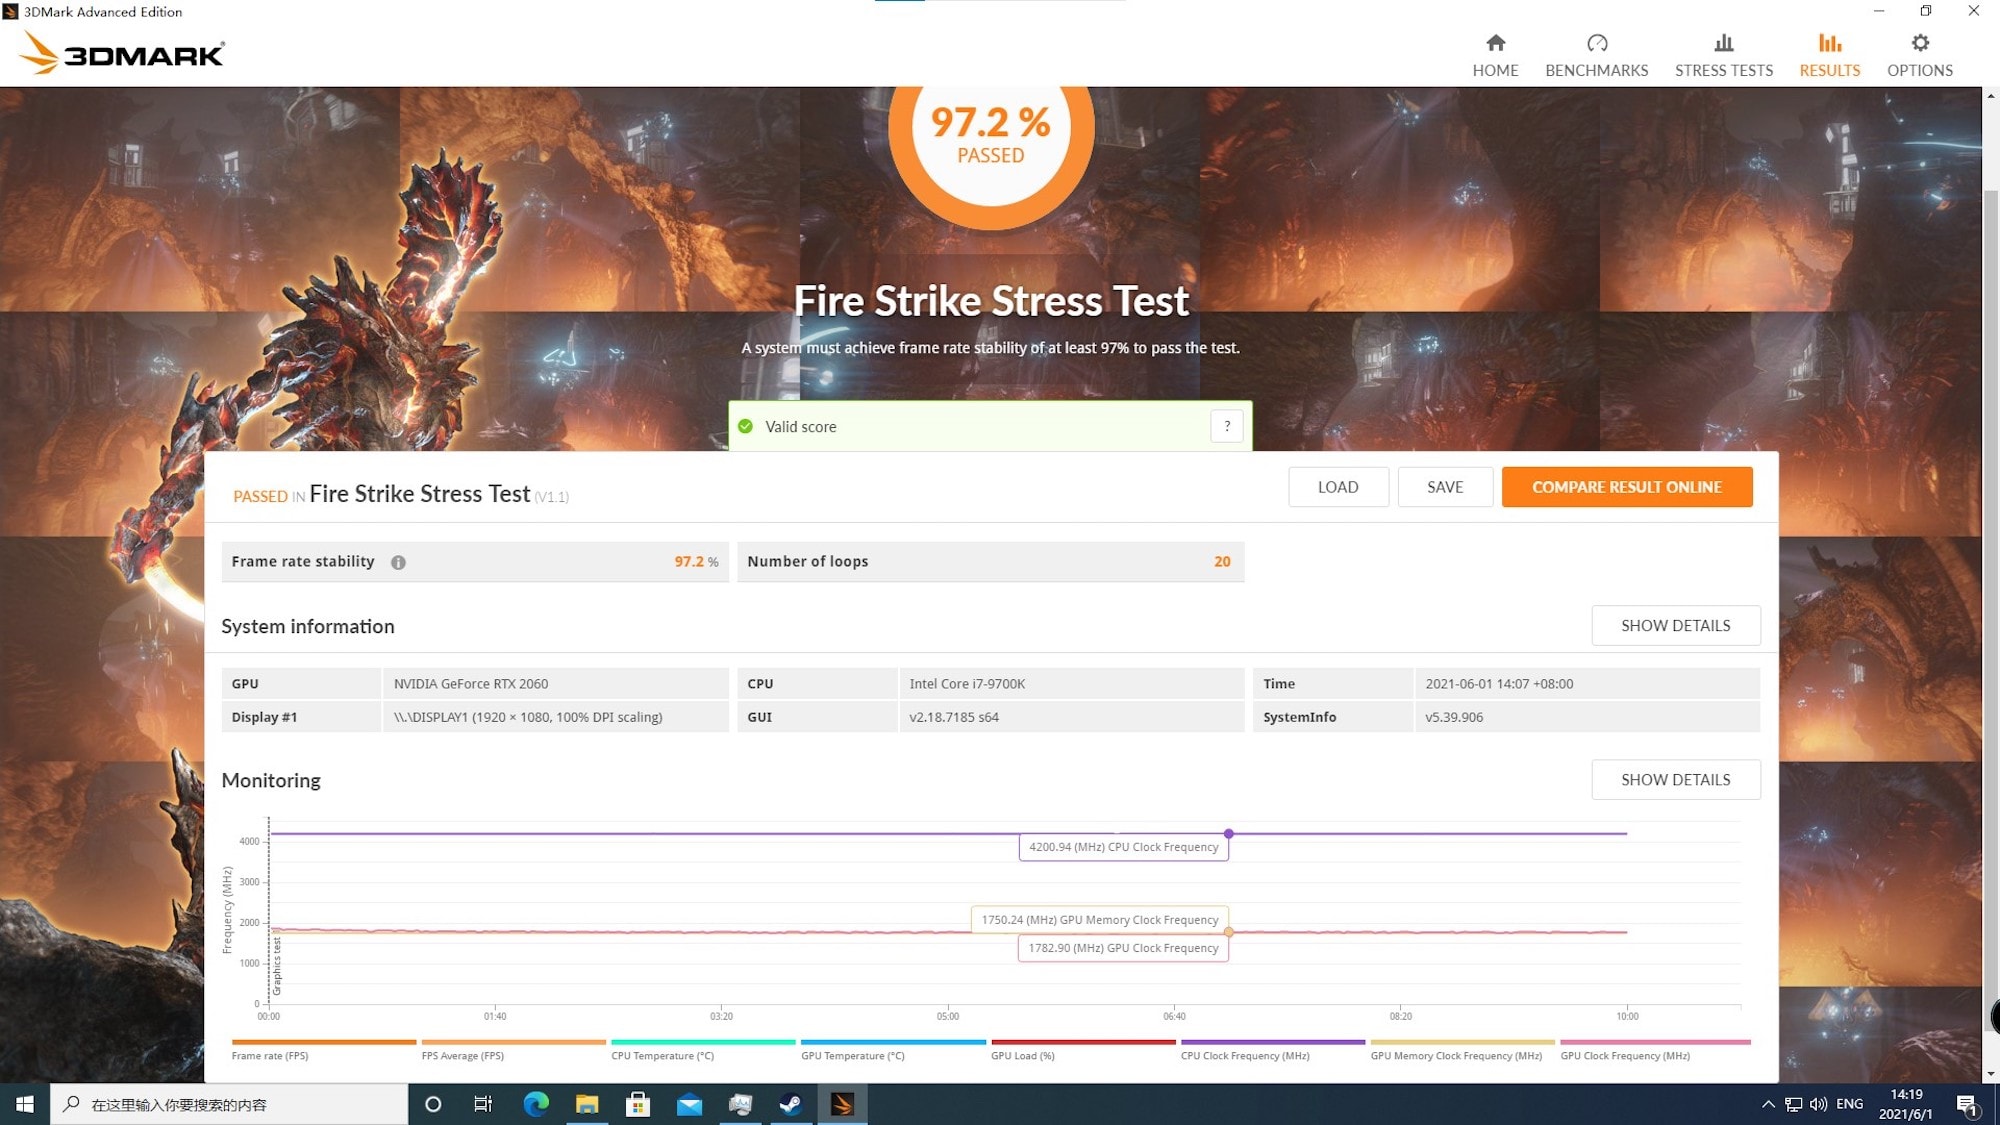Open the Mail app from the taskbar
The width and height of the screenshot is (2000, 1125).
click(689, 1104)
